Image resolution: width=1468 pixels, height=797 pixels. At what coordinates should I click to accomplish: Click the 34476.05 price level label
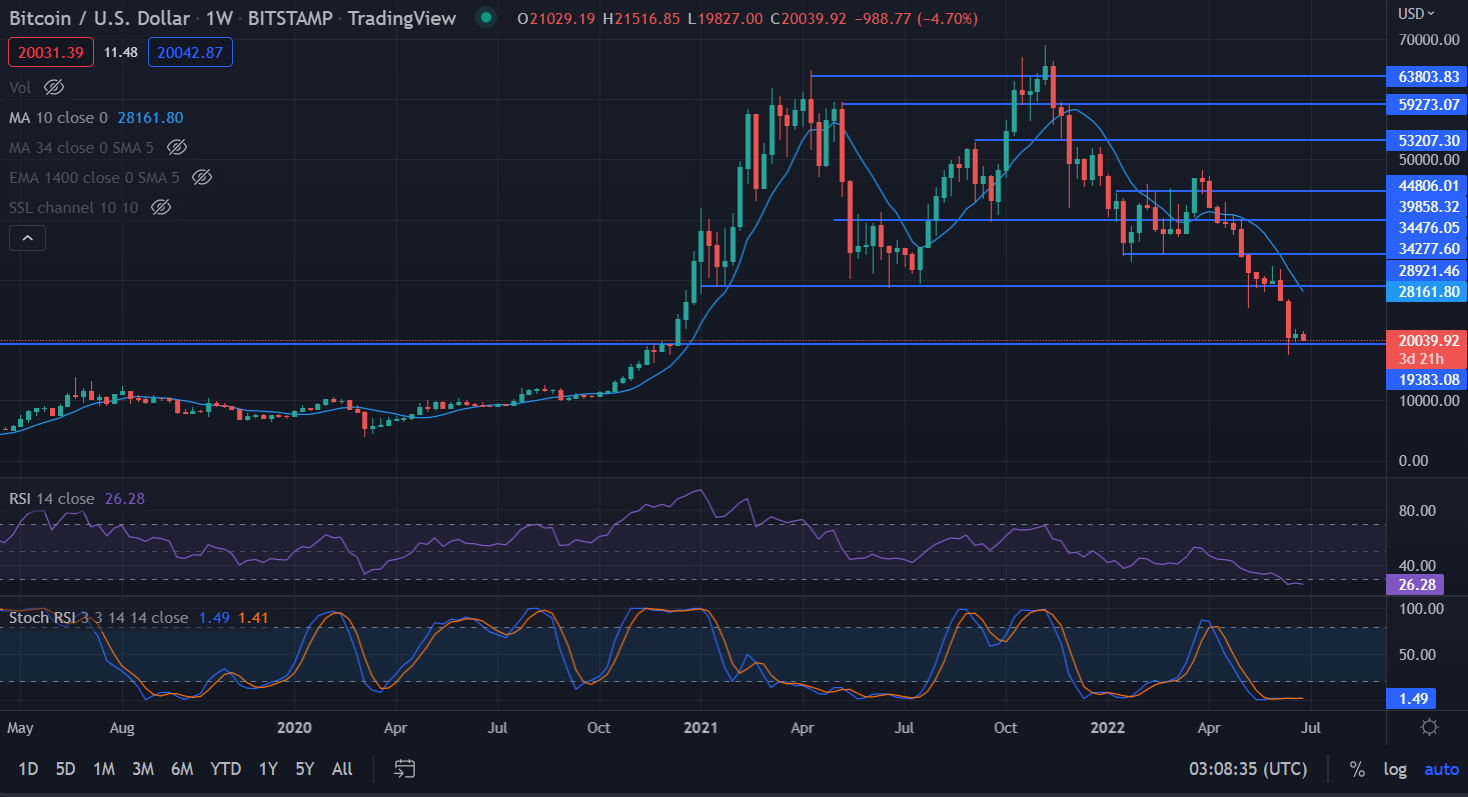click(x=1427, y=228)
